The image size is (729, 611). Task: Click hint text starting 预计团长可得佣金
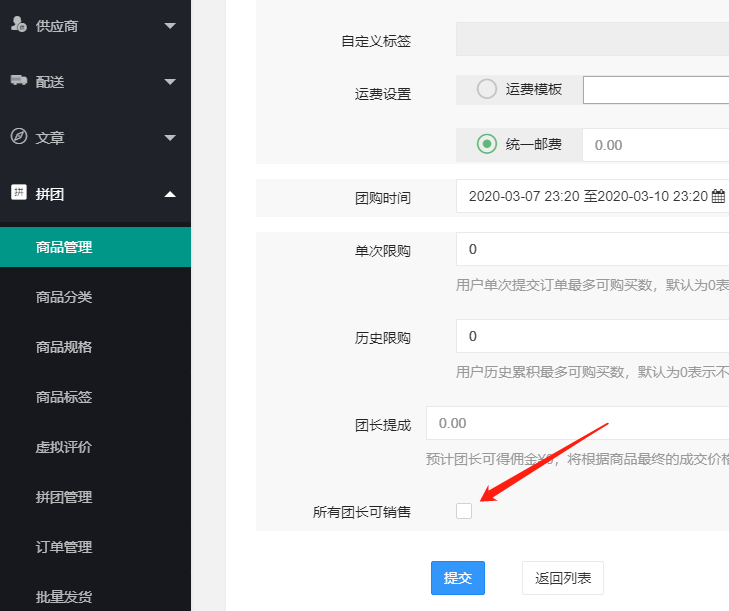(577, 459)
